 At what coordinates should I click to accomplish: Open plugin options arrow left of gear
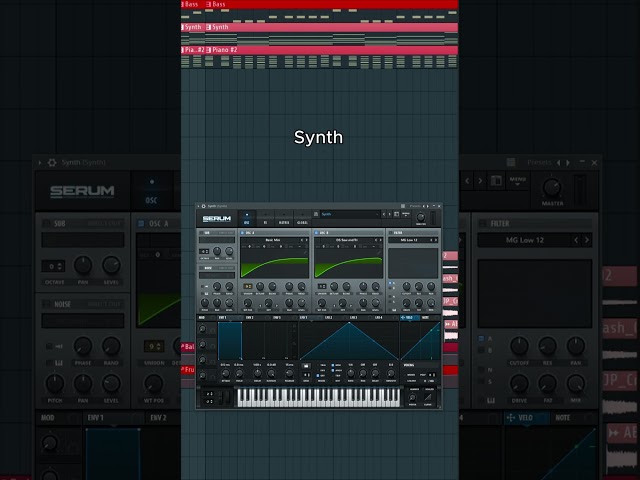pyautogui.click(x=198, y=206)
